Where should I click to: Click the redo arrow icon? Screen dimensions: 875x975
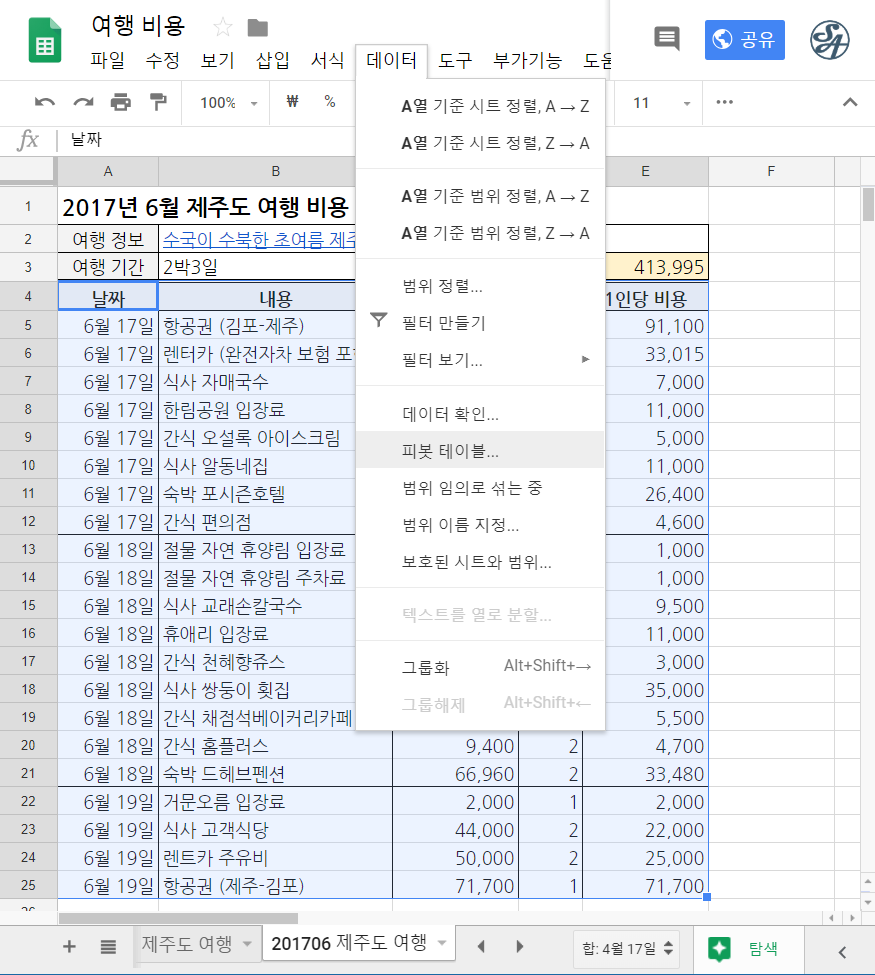(x=83, y=103)
